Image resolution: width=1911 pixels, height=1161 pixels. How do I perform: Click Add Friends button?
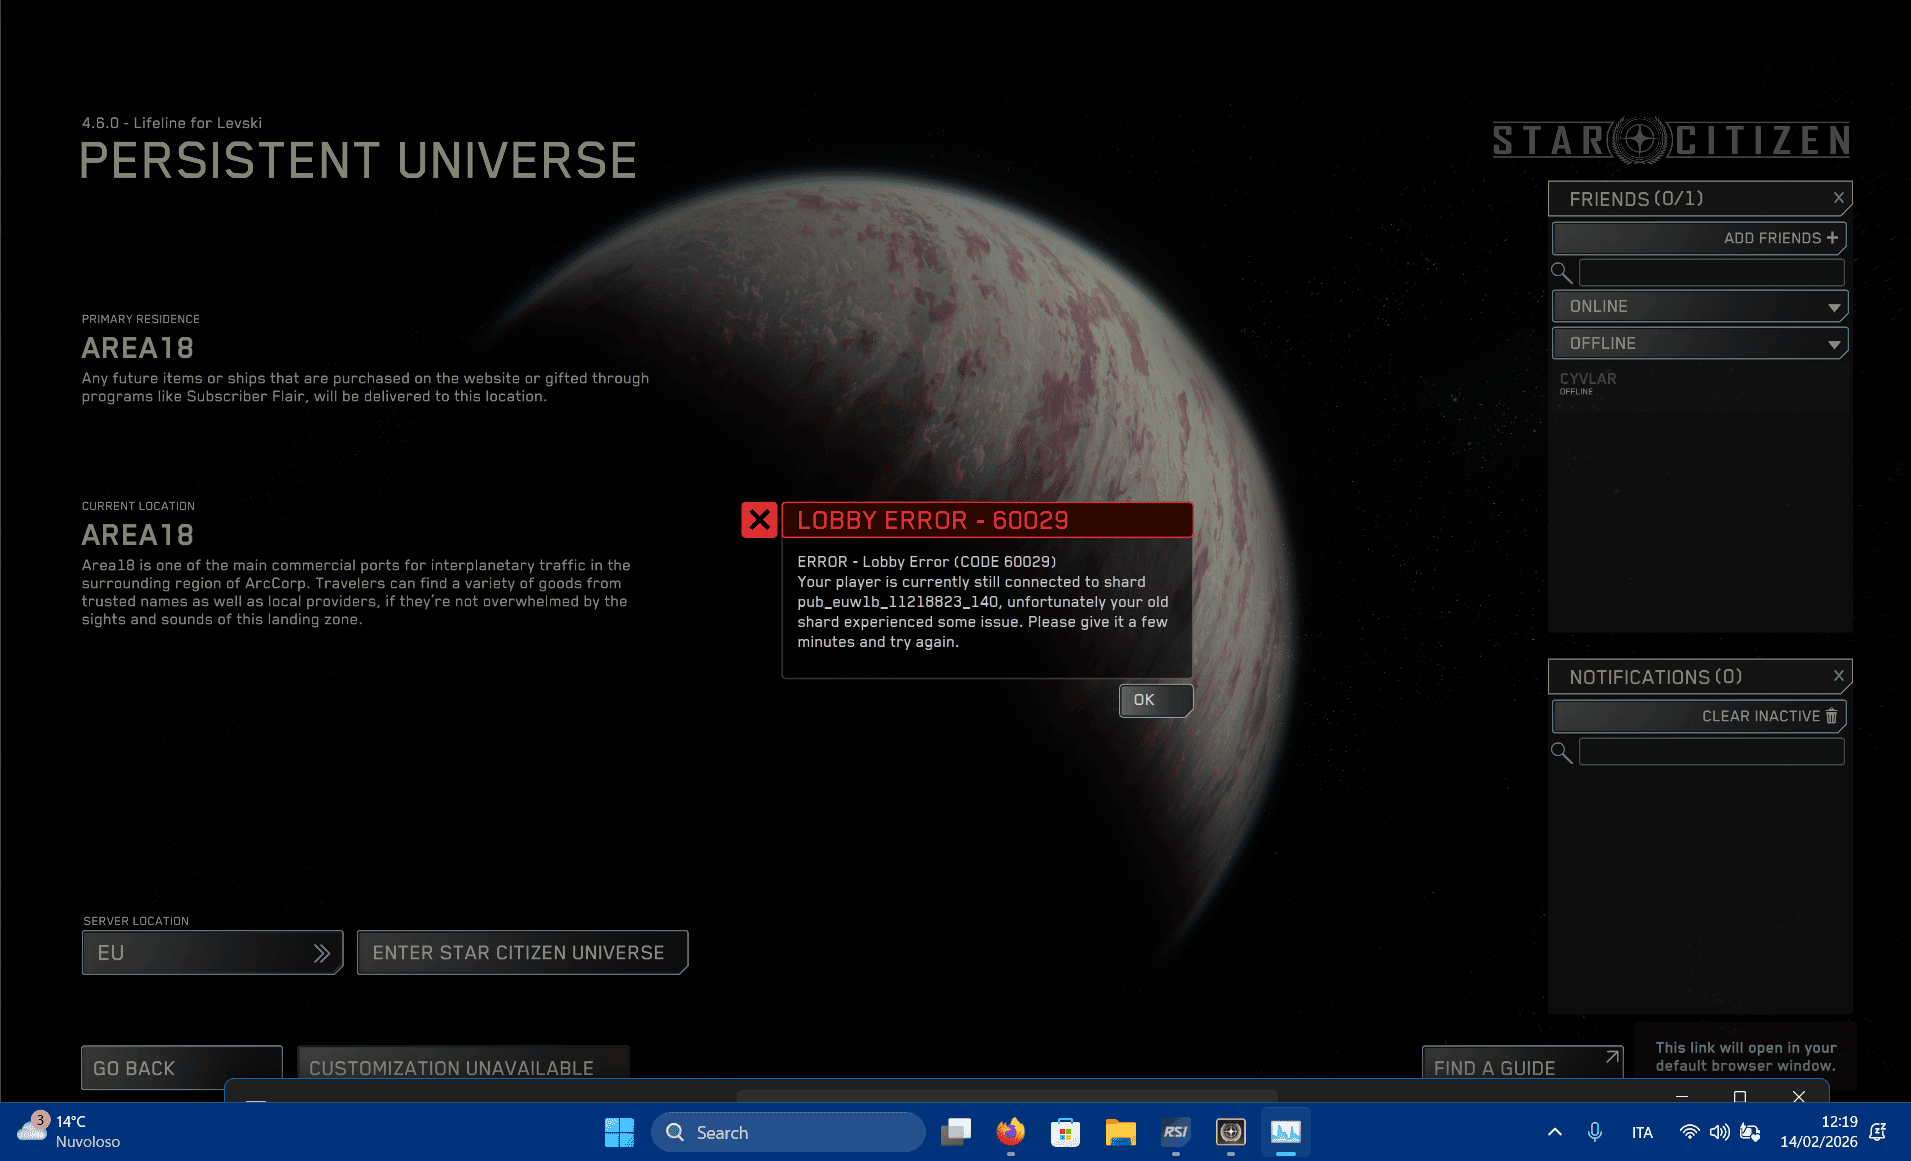click(1699, 238)
